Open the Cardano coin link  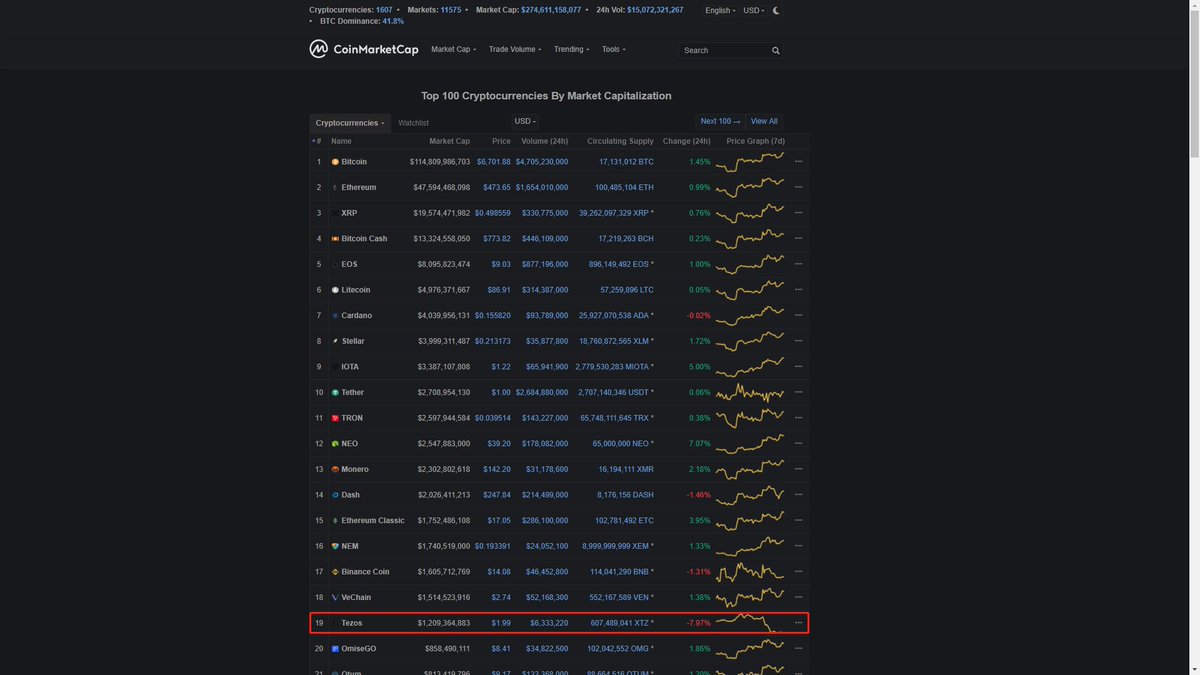coord(357,315)
